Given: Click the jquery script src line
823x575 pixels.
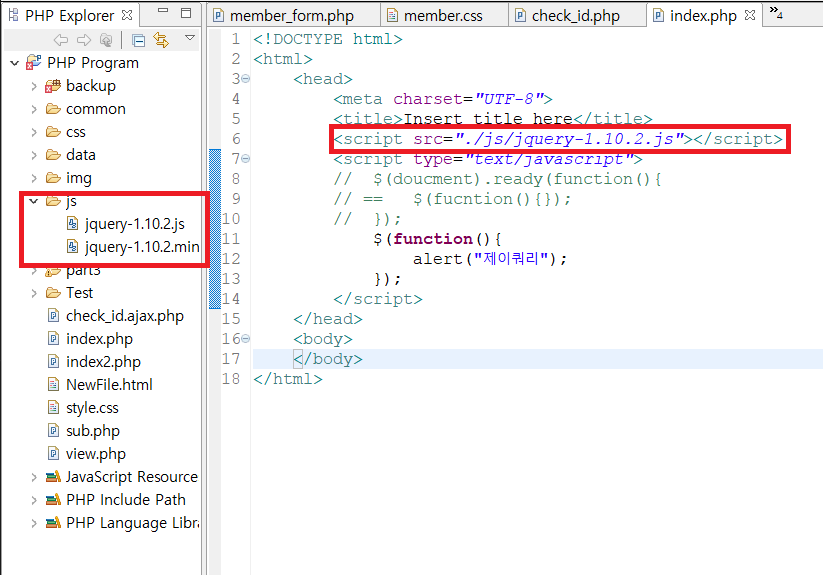Looking at the screenshot, I should pyautogui.click(x=557, y=139).
